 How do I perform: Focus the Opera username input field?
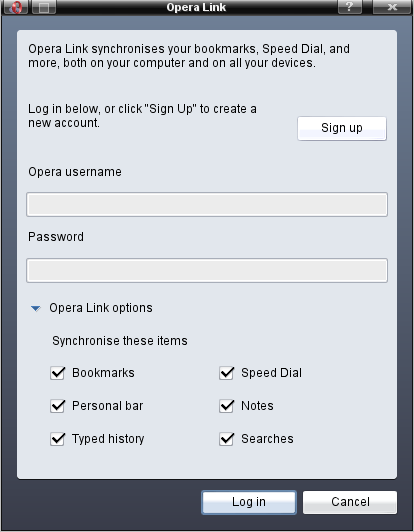coord(207,205)
